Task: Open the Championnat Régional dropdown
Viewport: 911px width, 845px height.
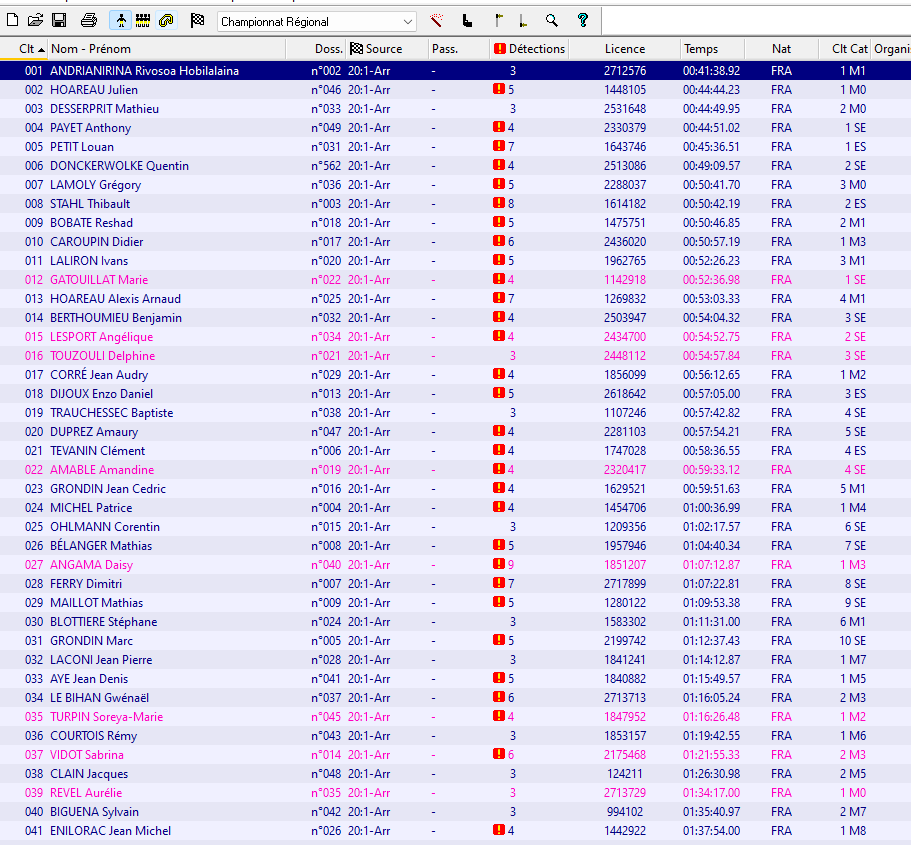Action: [317, 22]
